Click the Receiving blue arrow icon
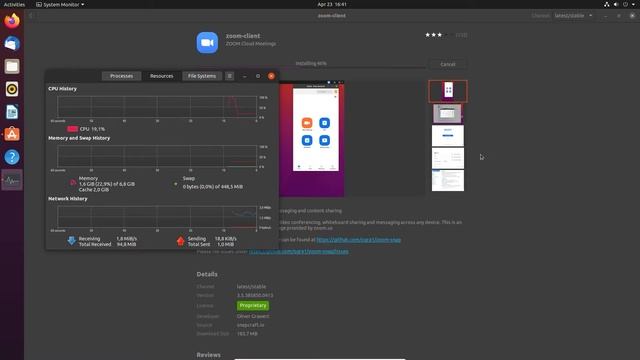Viewport: 640px width, 360px height. point(71,241)
